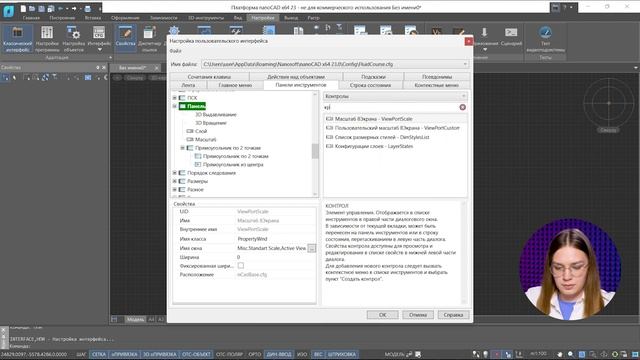Click the Классический интерфейс ribbon icon
This screenshot has width=640, height=360.
pos(17,39)
